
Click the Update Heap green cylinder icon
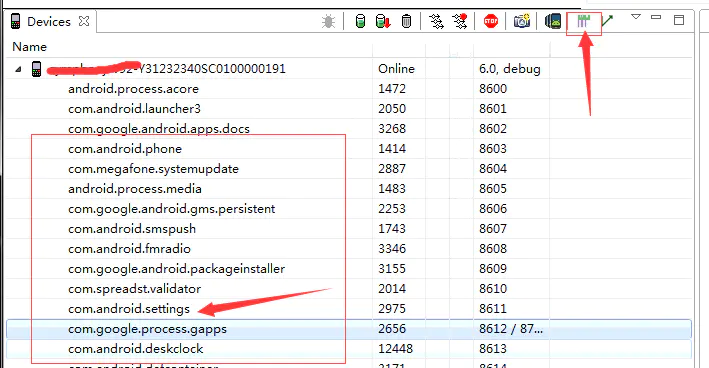[360, 21]
